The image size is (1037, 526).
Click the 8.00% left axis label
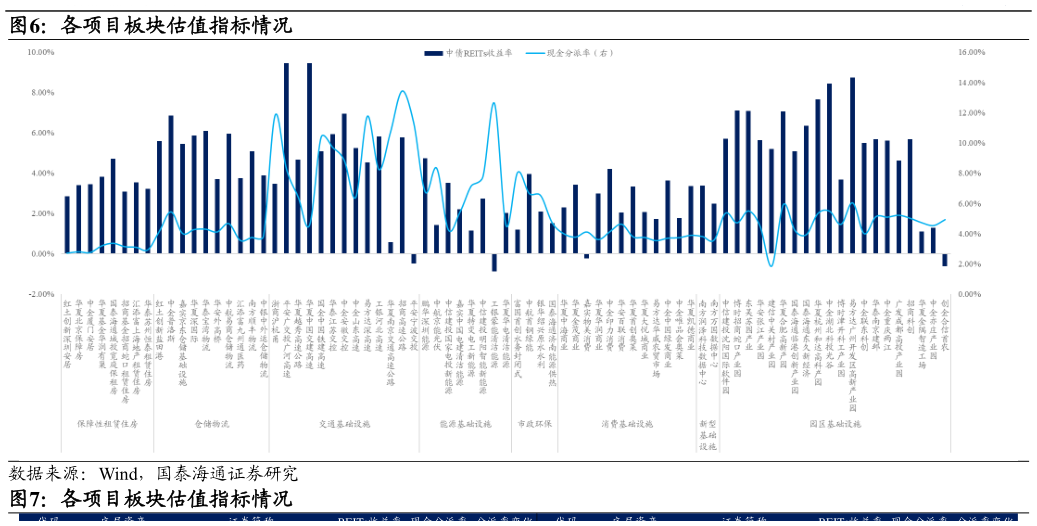pos(42,93)
